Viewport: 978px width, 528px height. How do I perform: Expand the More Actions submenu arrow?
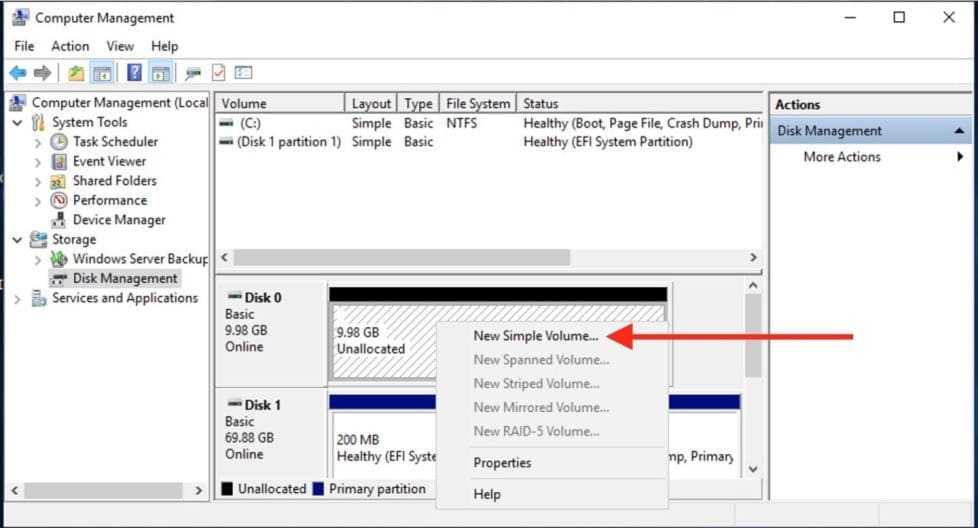point(960,157)
